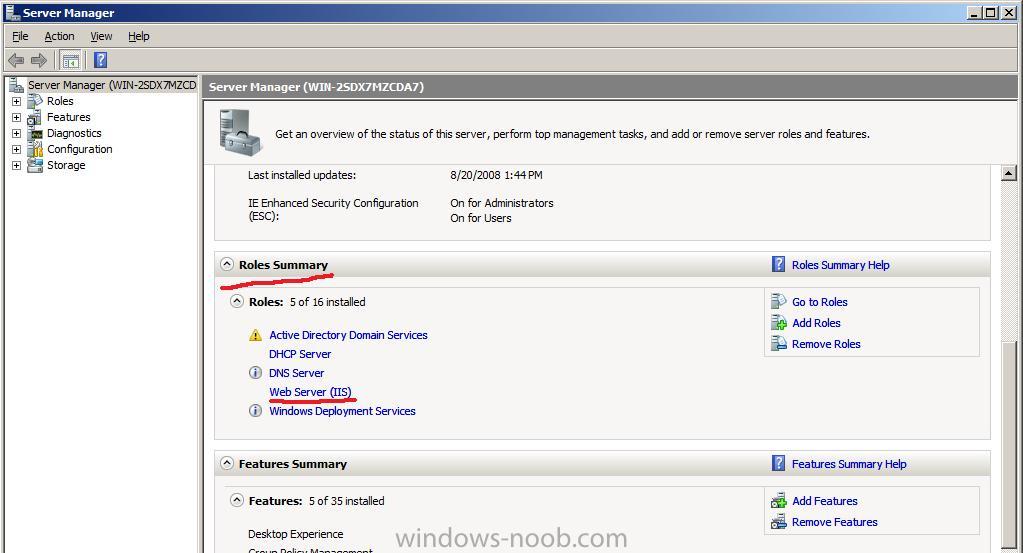Click the server toolbox overview icon
1023x553 pixels.
[x=240, y=132]
